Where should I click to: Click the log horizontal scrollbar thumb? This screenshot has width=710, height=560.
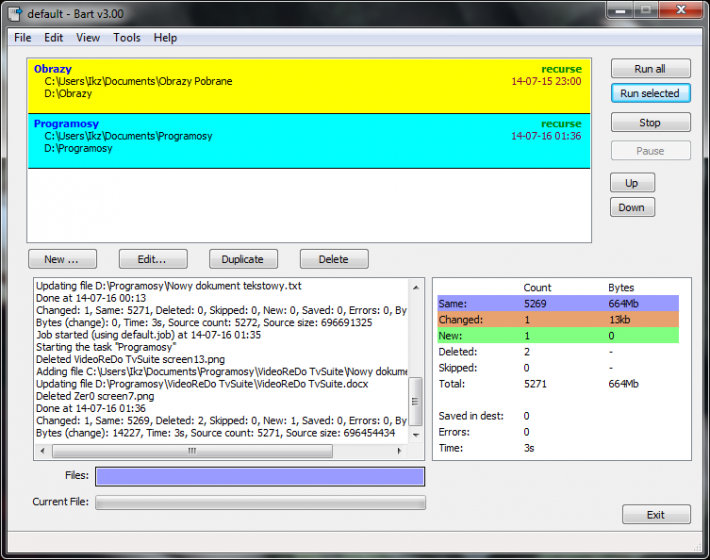[x=192, y=451]
